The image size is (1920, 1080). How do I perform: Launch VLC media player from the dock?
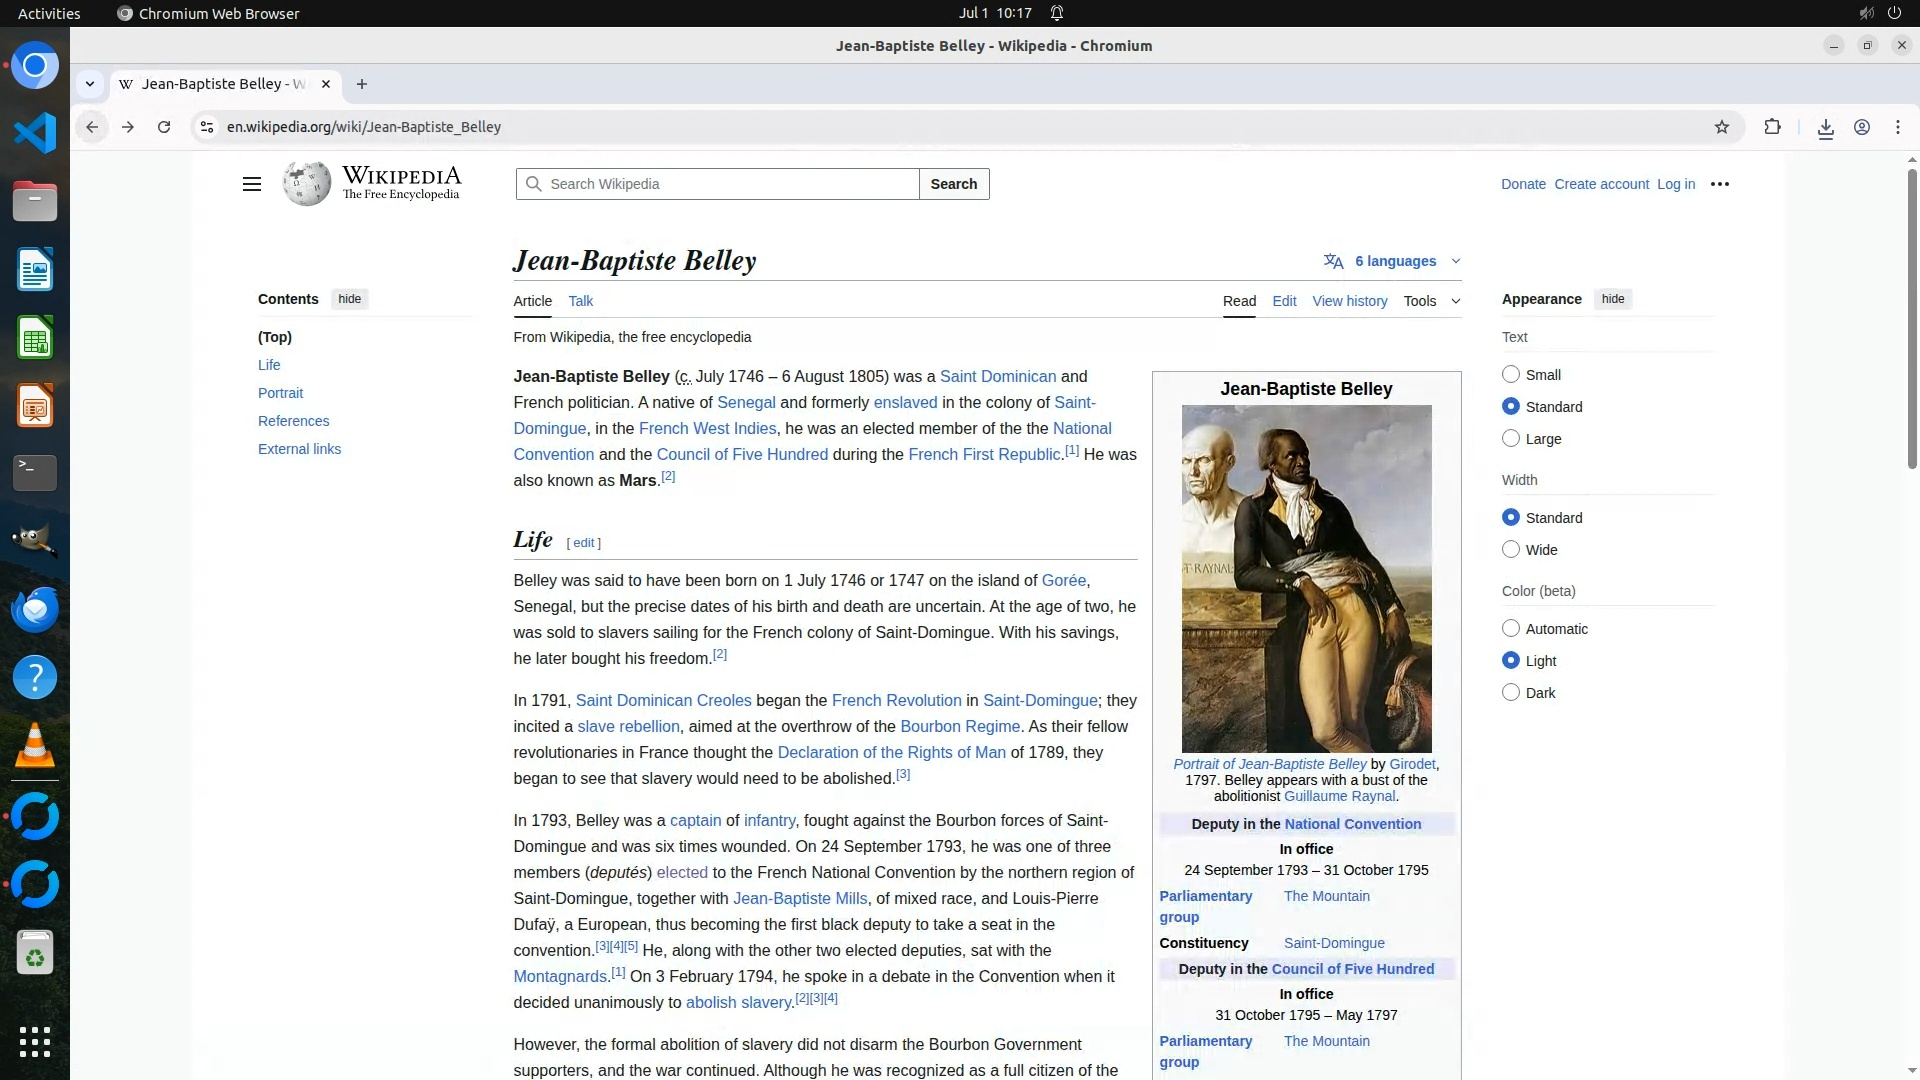click(x=35, y=746)
